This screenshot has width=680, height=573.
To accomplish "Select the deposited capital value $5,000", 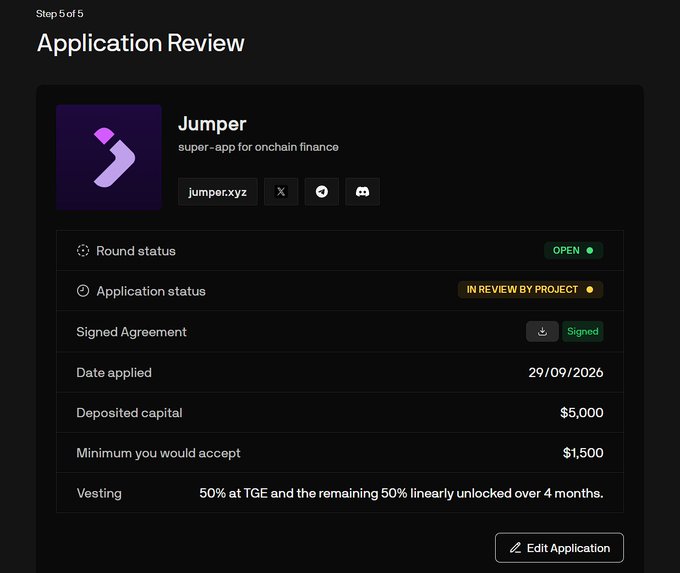I will pyautogui.click(x=582, y=413).
